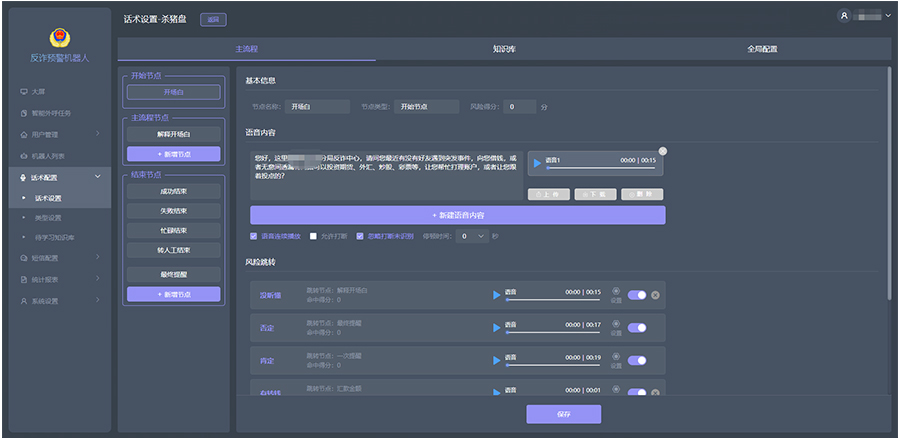Image resolution: width=899 pixels, height=438 pixels.
Task: Open the 停顿时间 dropdown
Action: coord(474,236)
